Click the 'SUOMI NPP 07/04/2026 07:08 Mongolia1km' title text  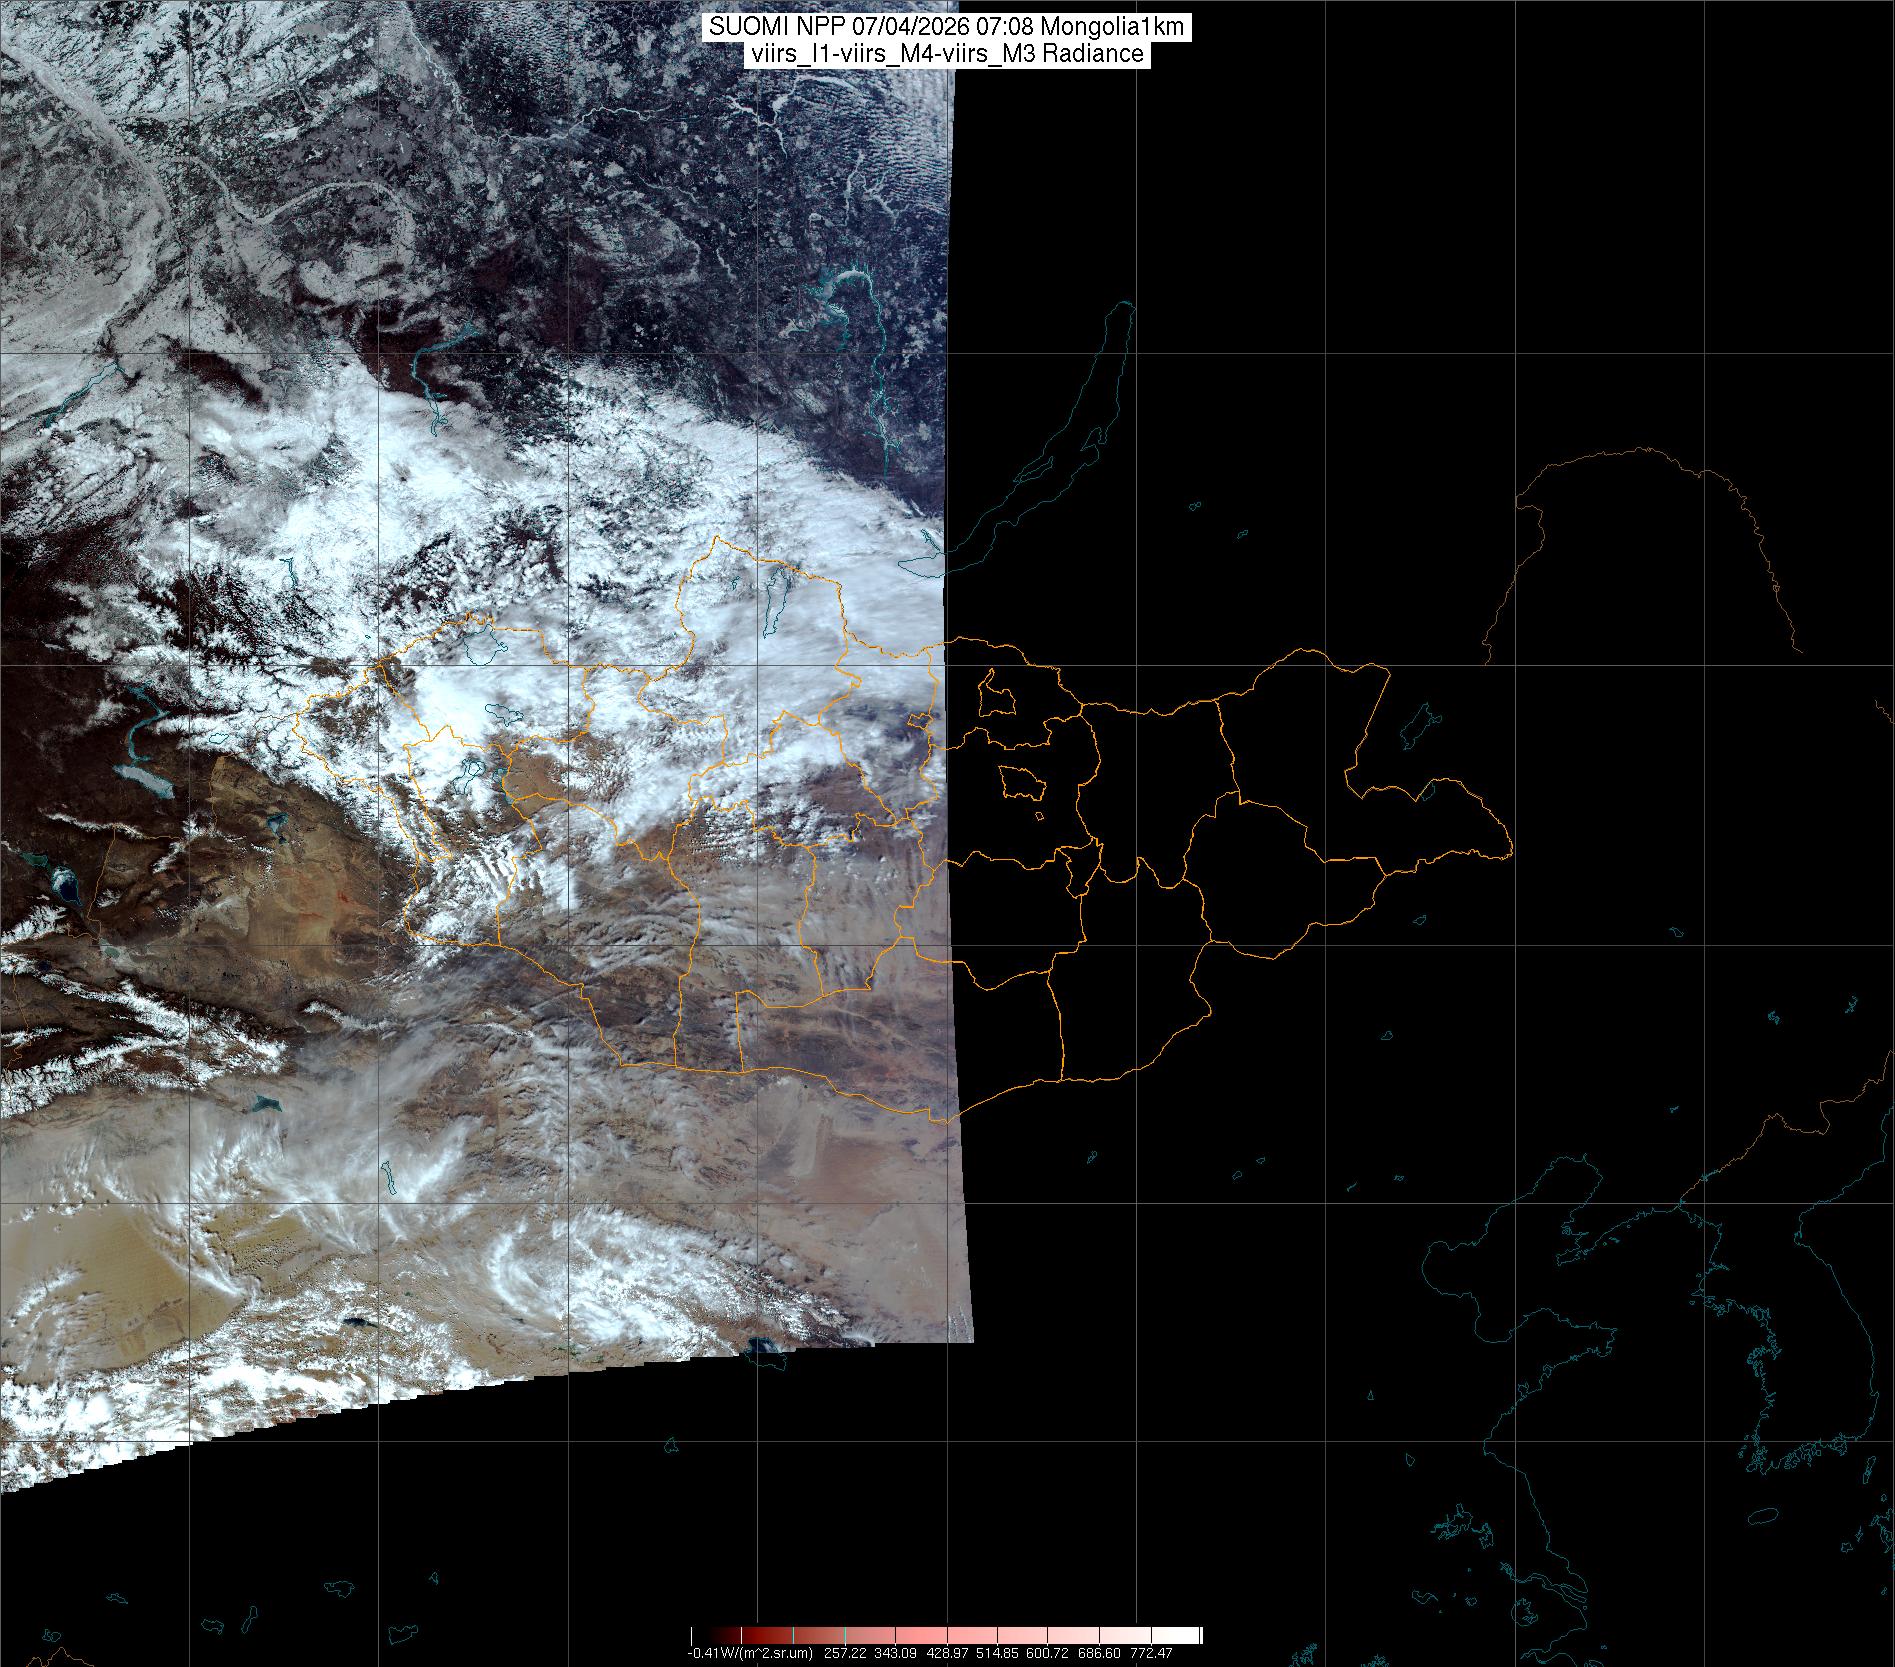click(x=947, y=27)
